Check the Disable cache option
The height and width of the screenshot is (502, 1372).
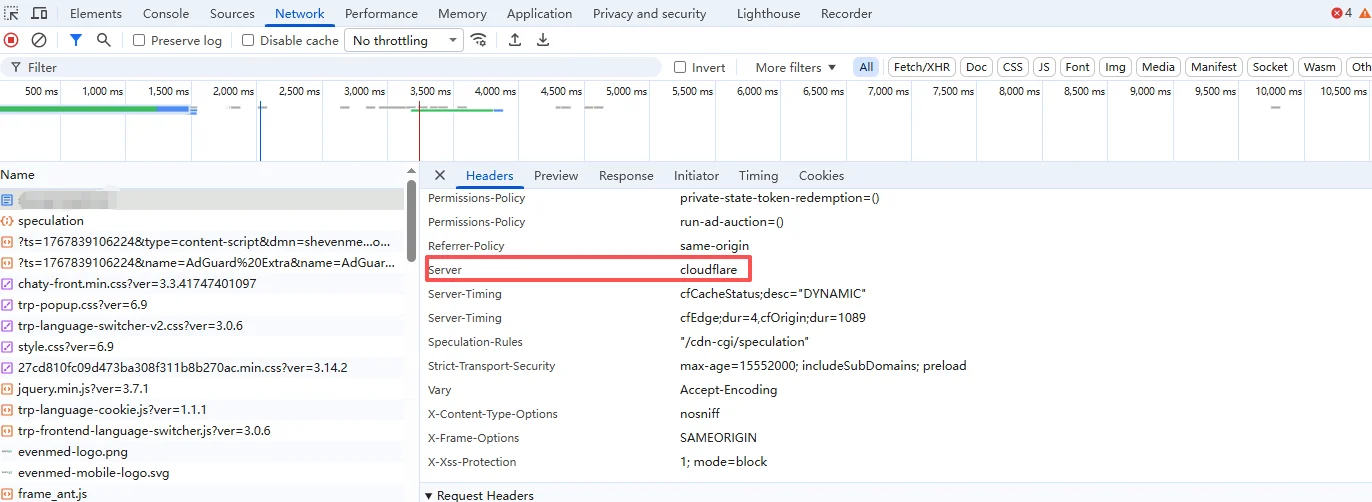248,41
